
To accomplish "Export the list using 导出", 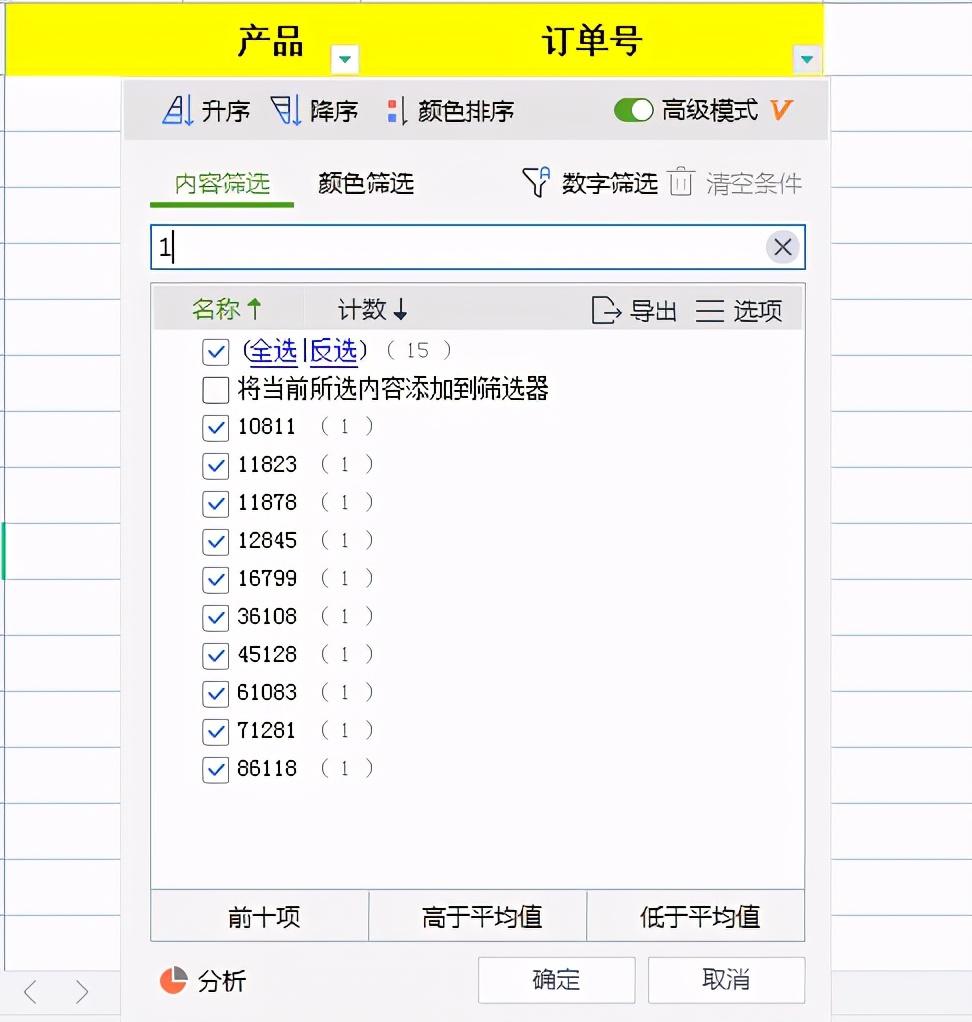I will click(x=634, y=310).
